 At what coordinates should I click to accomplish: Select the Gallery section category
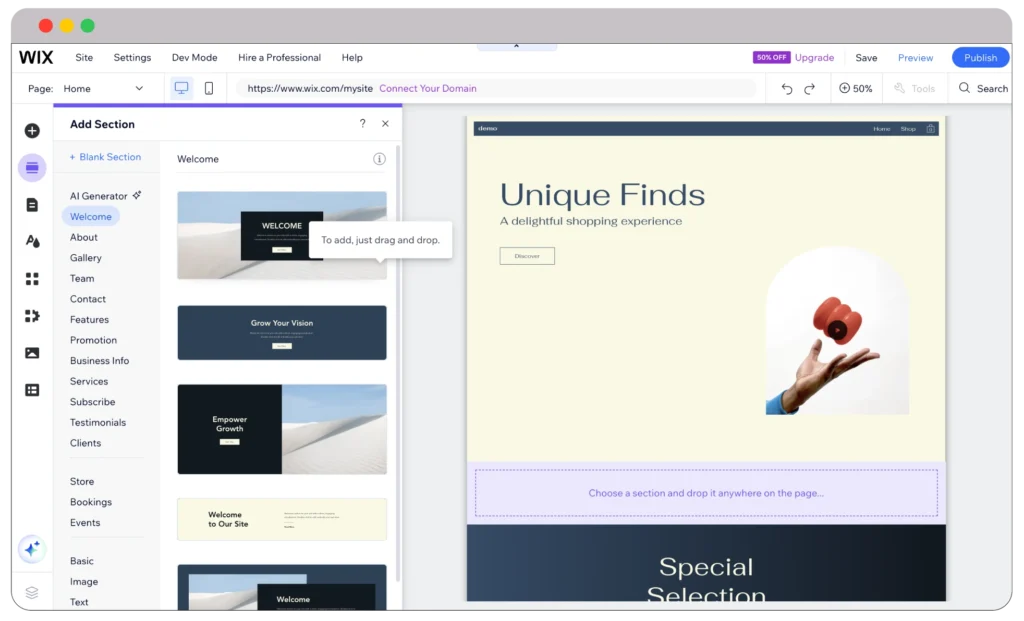86,258
